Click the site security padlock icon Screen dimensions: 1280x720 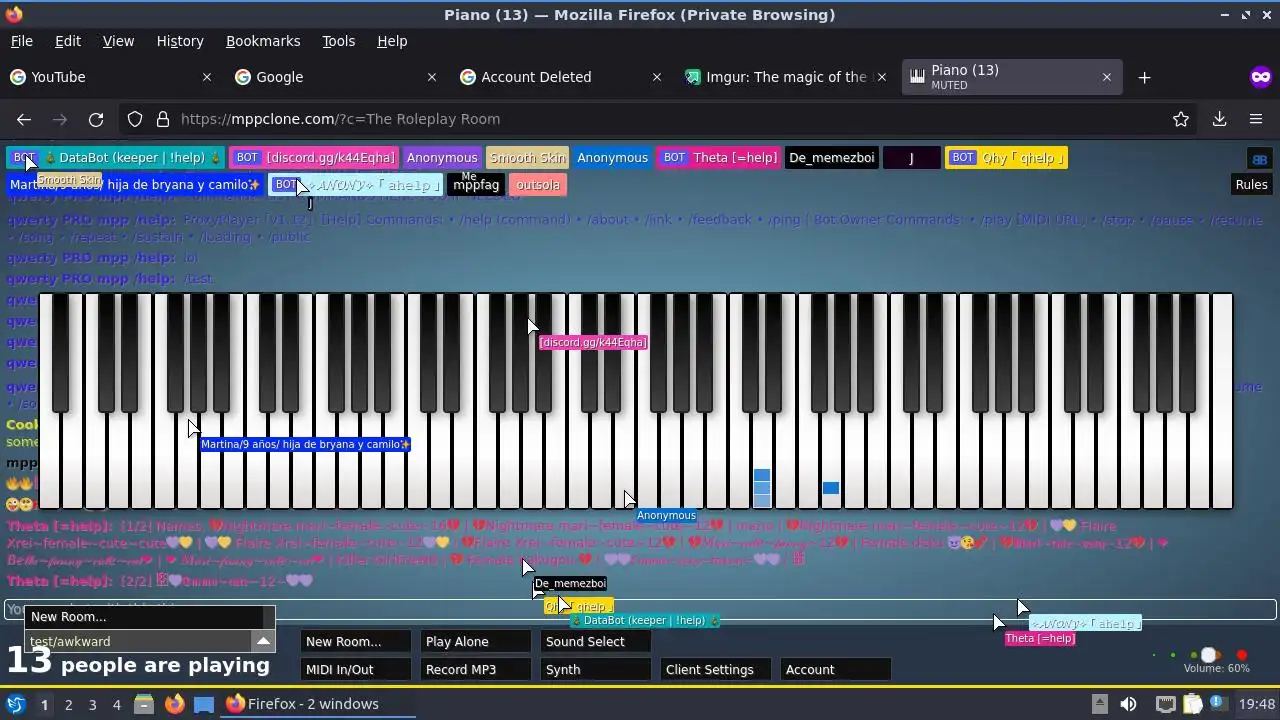pyautogui.click(x=163, y=119)
